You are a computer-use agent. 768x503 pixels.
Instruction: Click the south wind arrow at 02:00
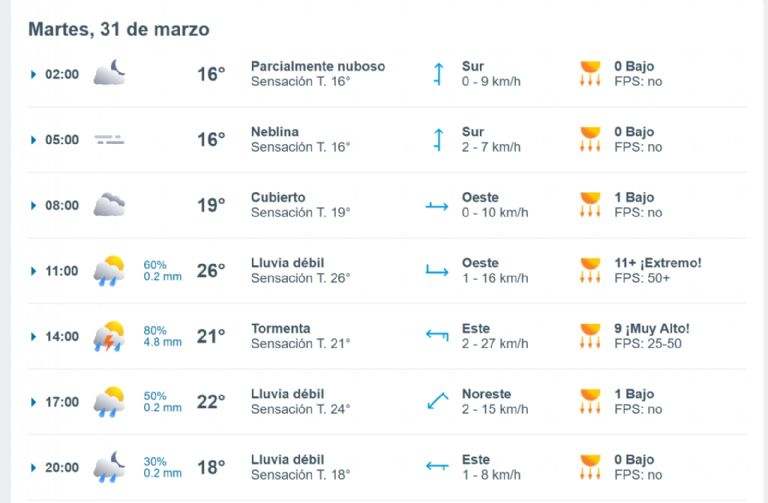click(437, 74)
